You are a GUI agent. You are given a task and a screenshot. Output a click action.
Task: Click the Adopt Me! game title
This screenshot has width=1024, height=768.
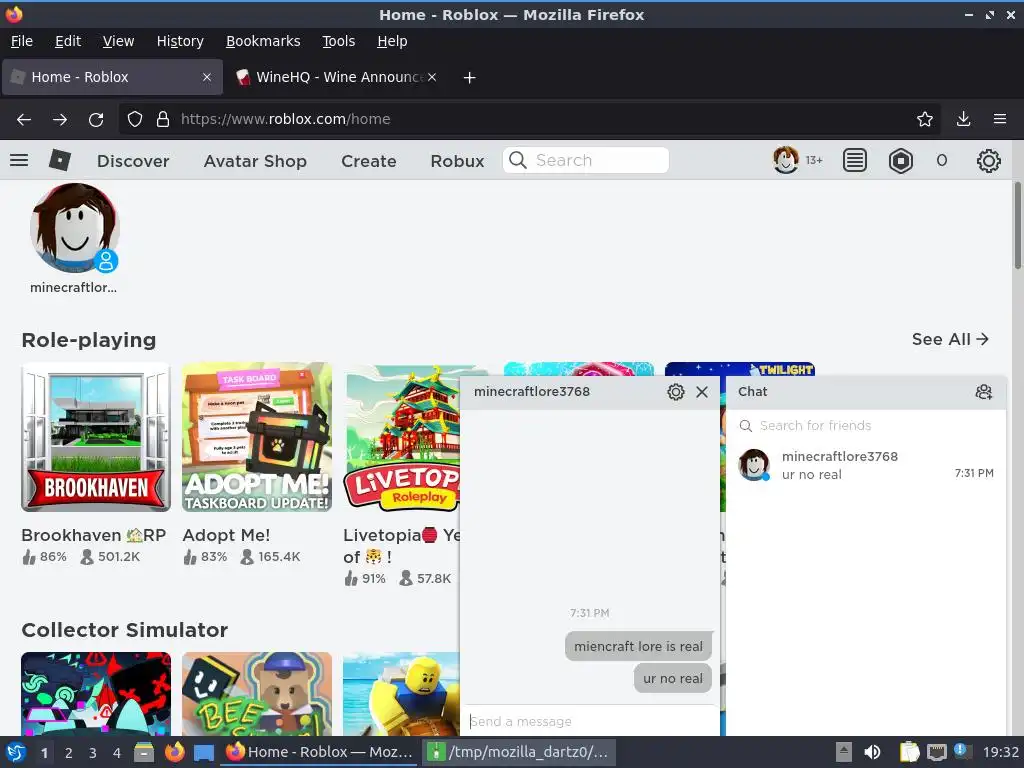226,535
